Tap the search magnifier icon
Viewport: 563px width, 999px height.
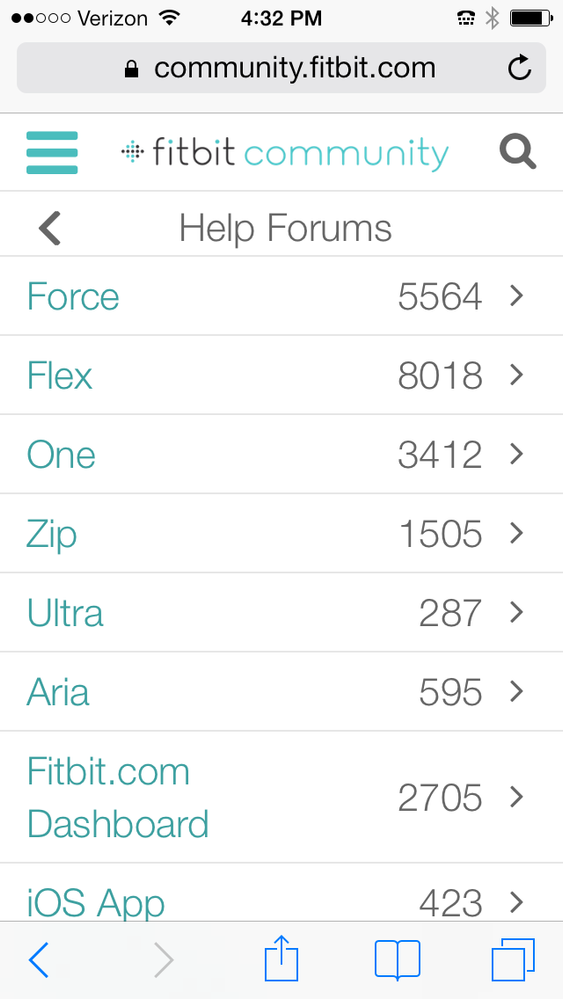point(518,152)
